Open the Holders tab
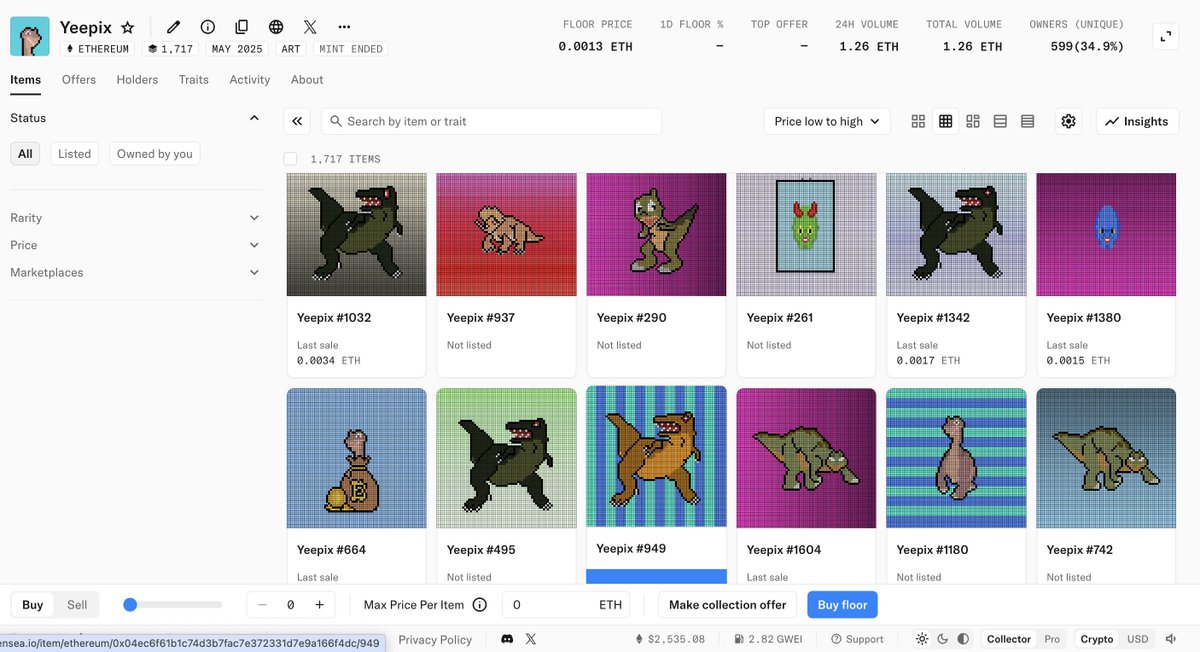Image resolution: width=1200 pixels, height=652 pixels. pyautogui.click(x=137, y=80)
